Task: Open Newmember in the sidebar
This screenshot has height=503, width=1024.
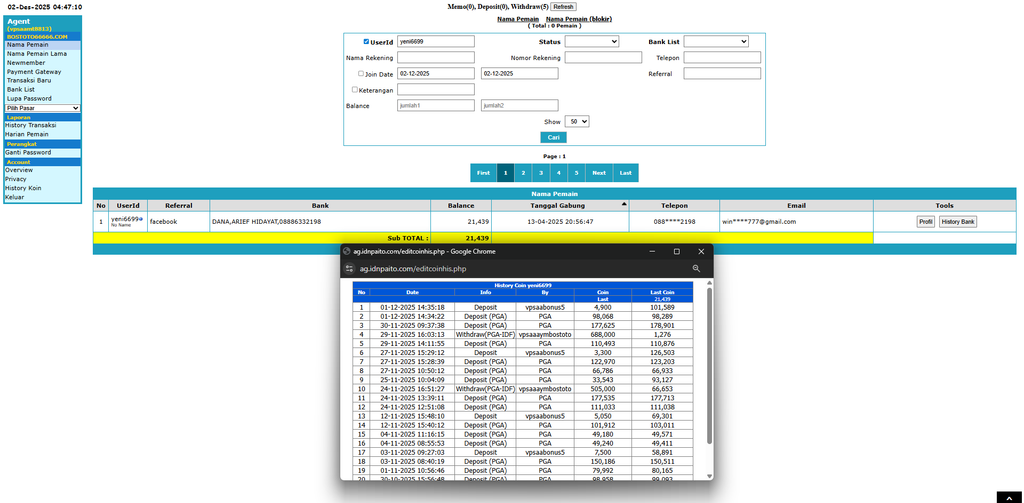Action: pyautogui.click(x=26, y=63)
